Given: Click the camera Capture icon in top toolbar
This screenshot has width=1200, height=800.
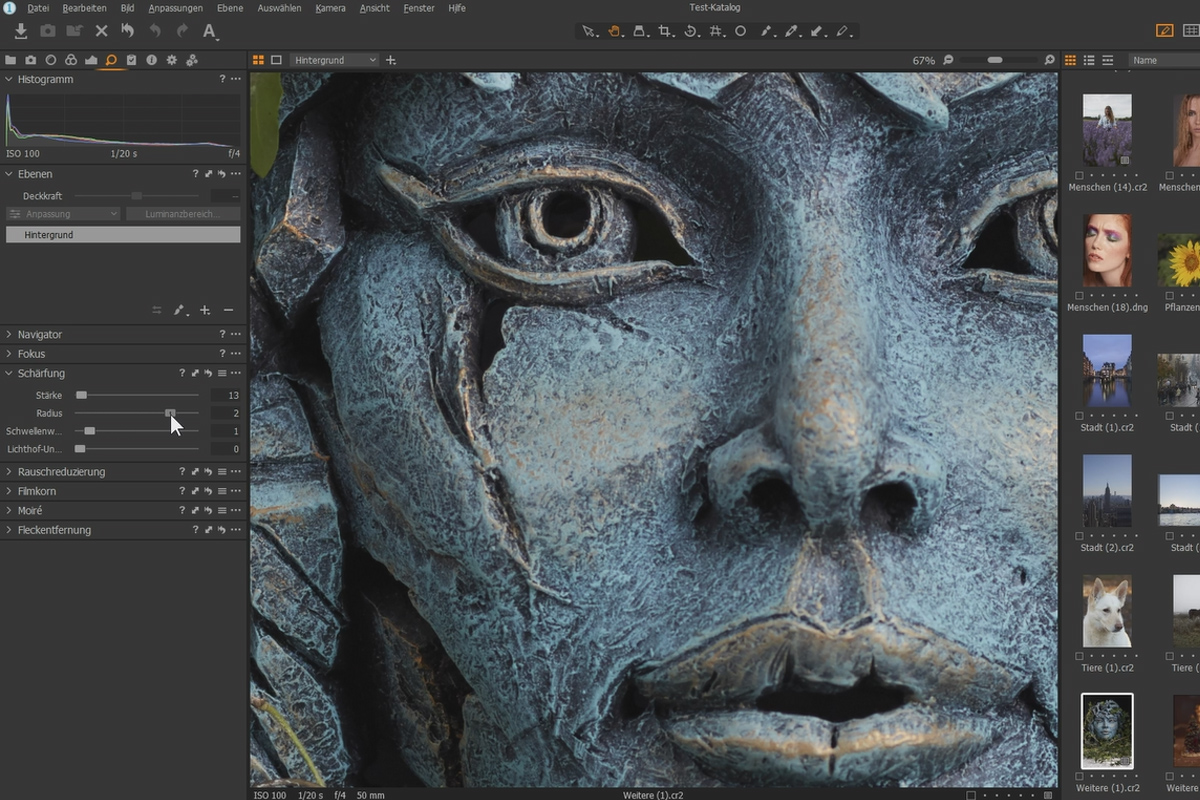Looking at the screenshot, I should pos(47,31).
